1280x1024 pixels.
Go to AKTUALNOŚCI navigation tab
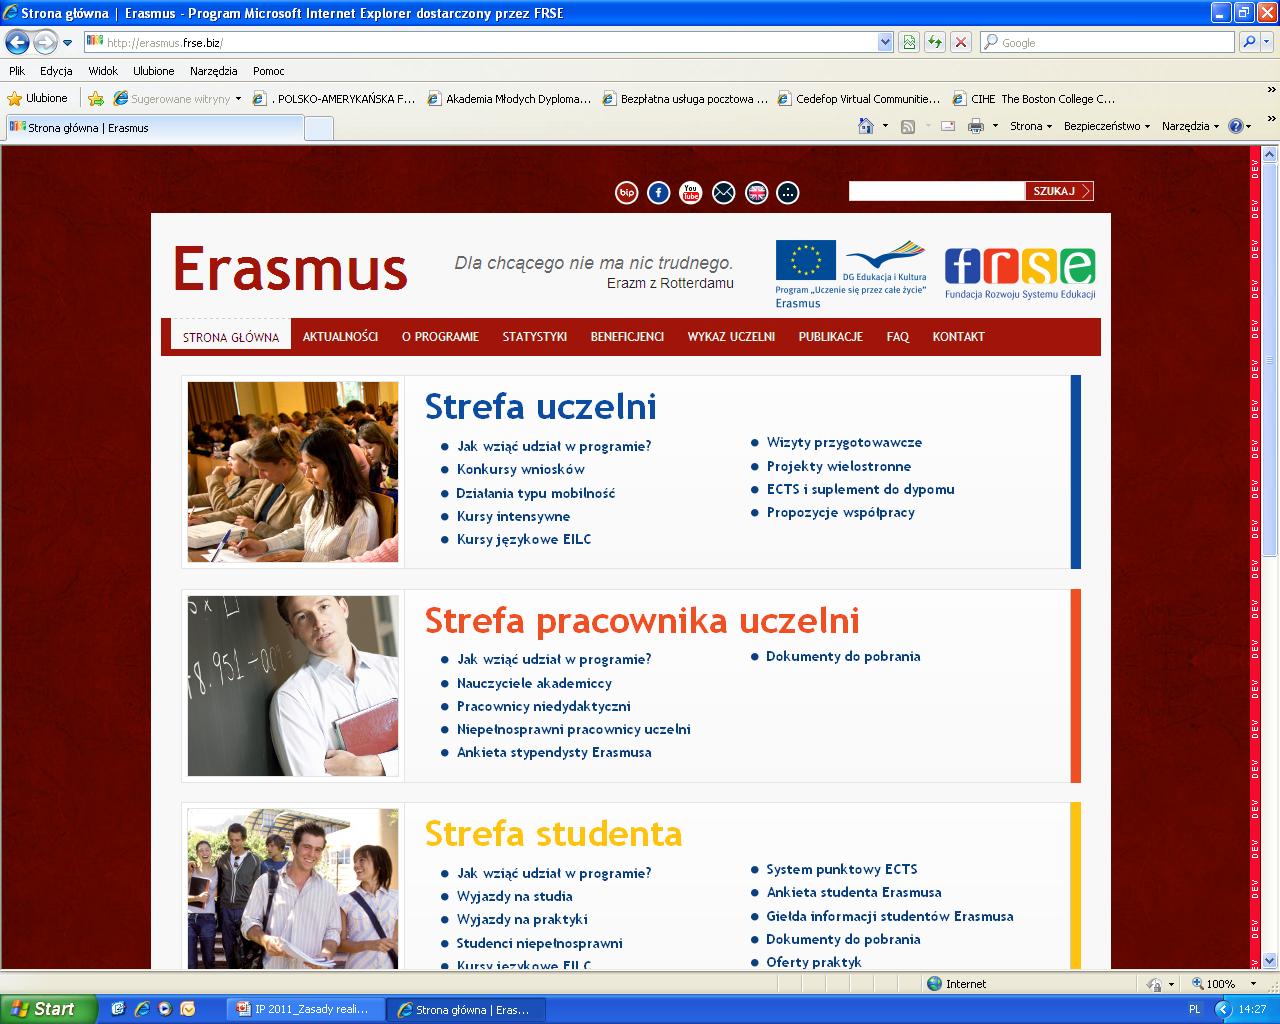pos(340,337)
